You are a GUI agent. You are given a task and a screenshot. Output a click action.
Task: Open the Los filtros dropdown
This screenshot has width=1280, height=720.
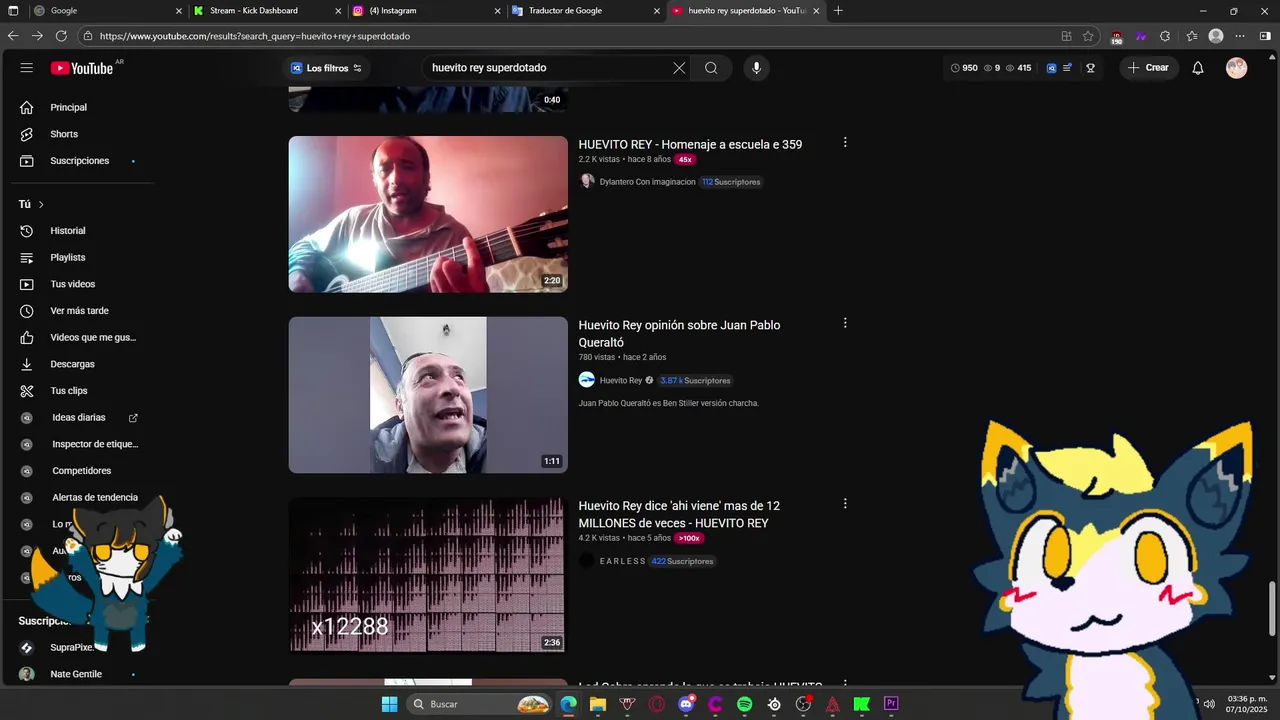pyautogui.click(x=326, y=68)
